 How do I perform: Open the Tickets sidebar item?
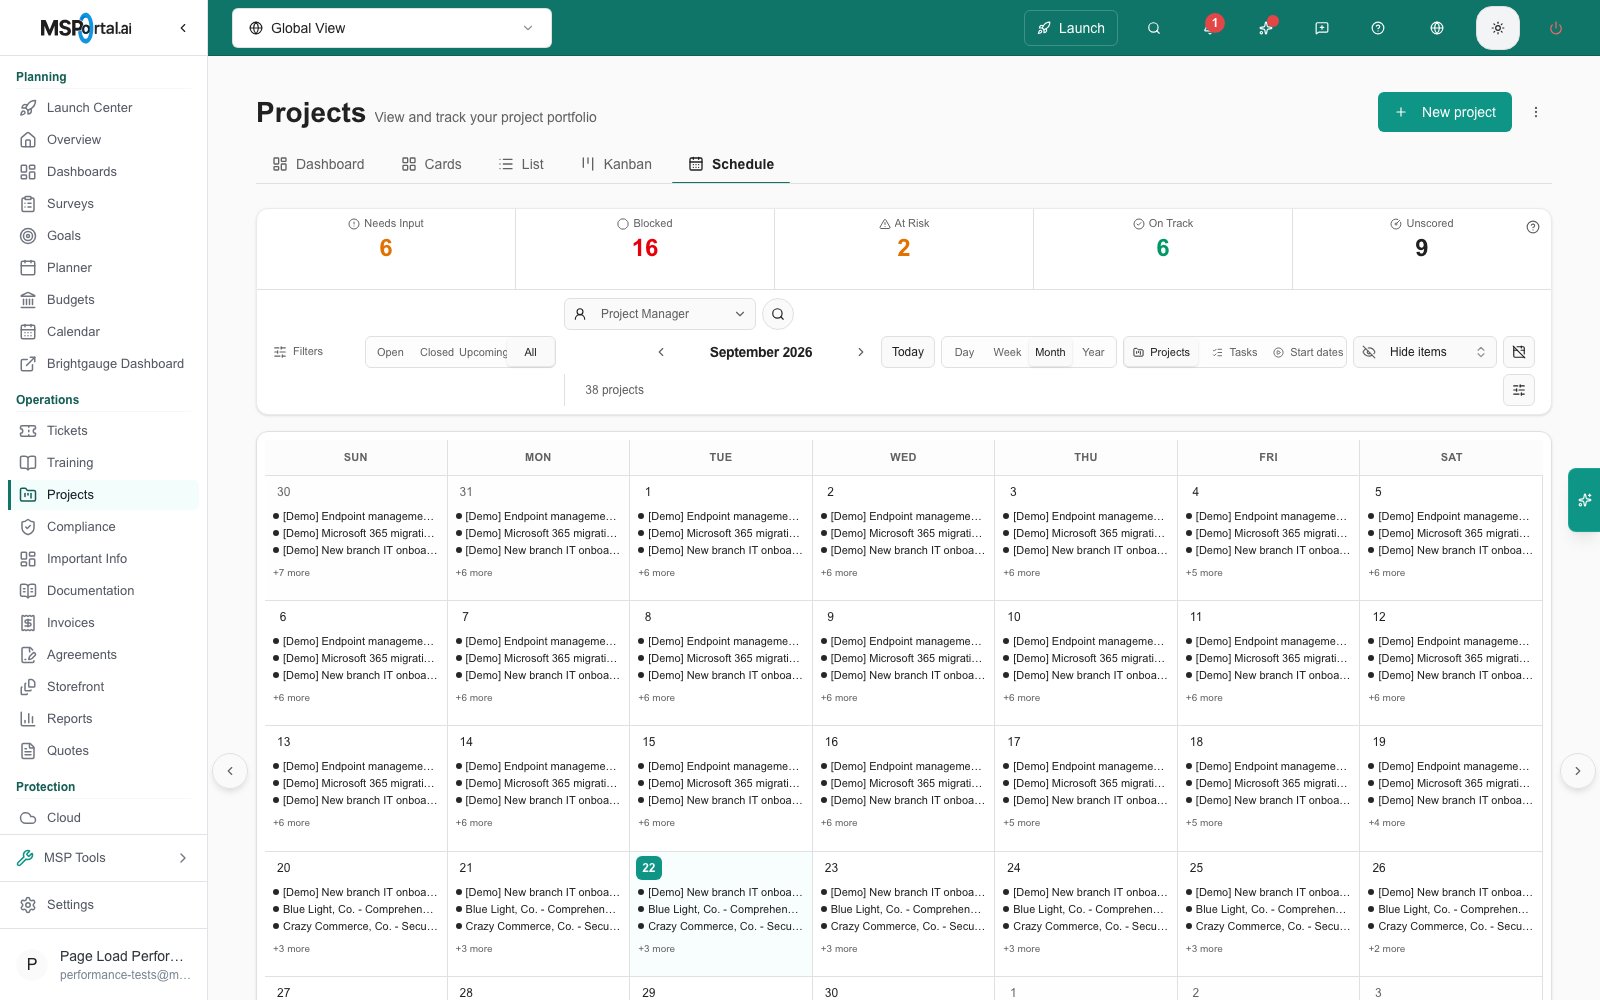pyautogui.click(x=103, y=431)
